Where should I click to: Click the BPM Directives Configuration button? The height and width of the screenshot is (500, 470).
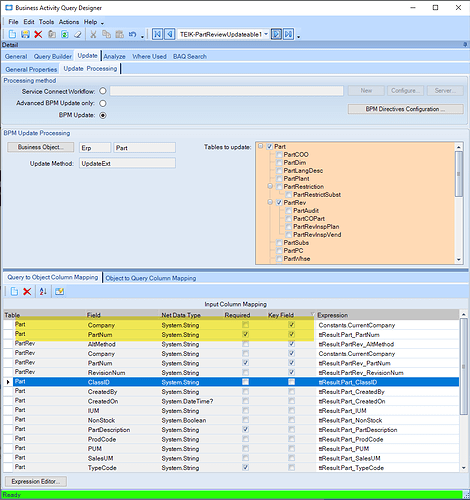[x=406, y=109]
